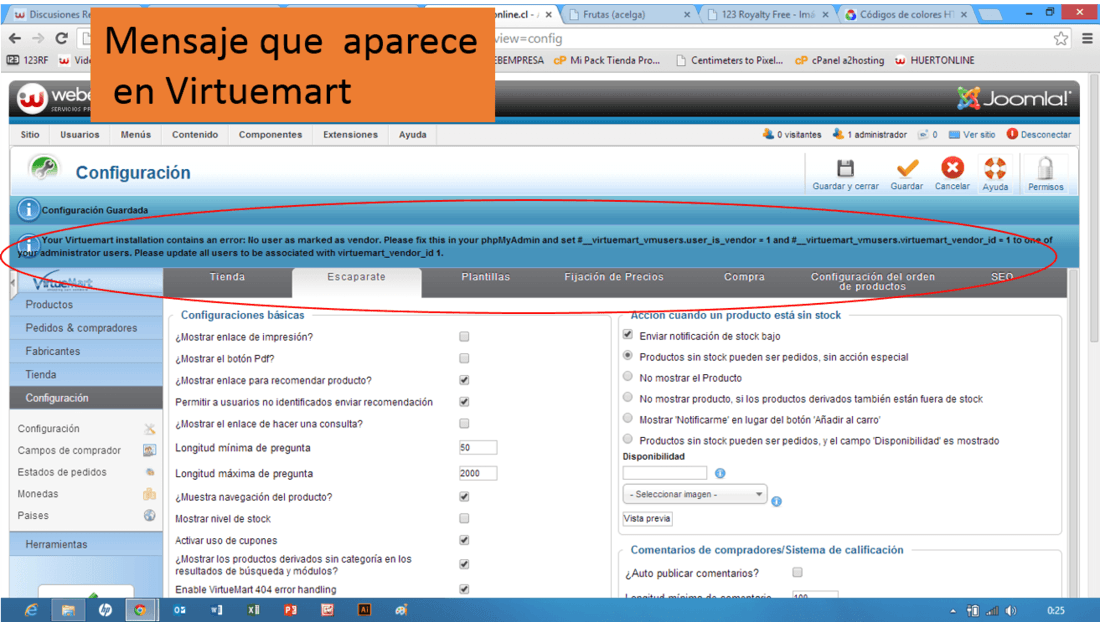Uncheck Enviar notificación de stock bajo
The image size is (1100, 622).
(x=628, y=334)
